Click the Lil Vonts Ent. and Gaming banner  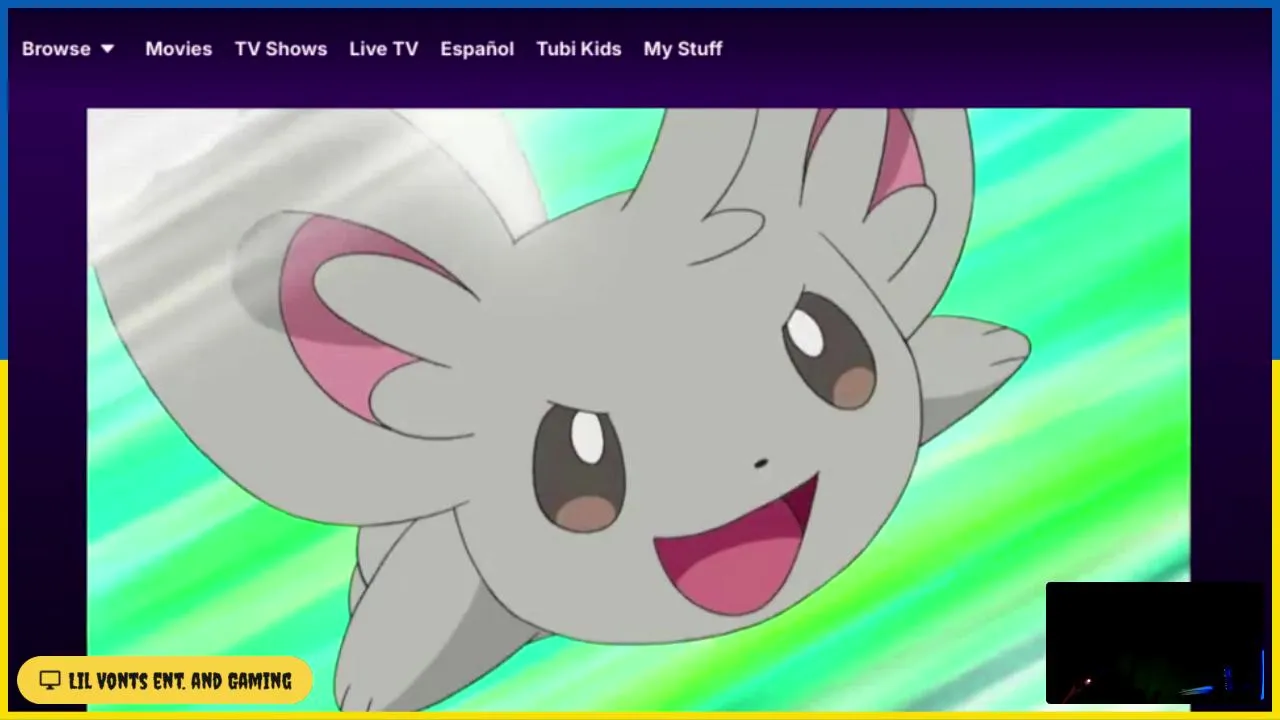point(165,681)
